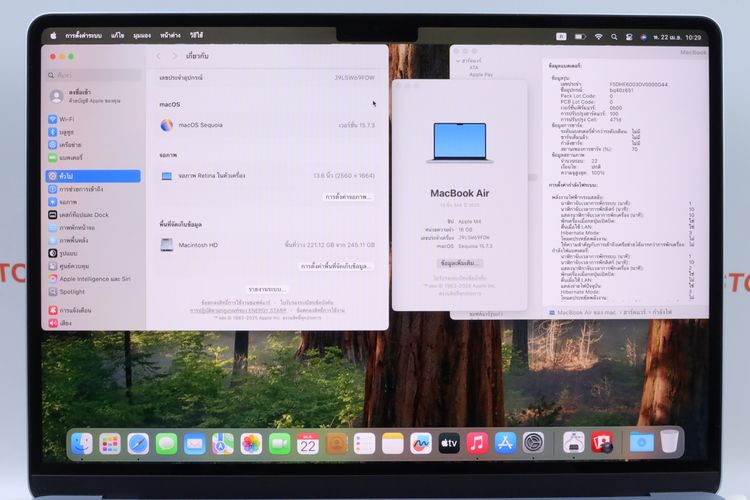The height and width of the screenshot is (500, 750).
Task: Open Apple TV from the Dock
Action: click(x=449, y=444)
